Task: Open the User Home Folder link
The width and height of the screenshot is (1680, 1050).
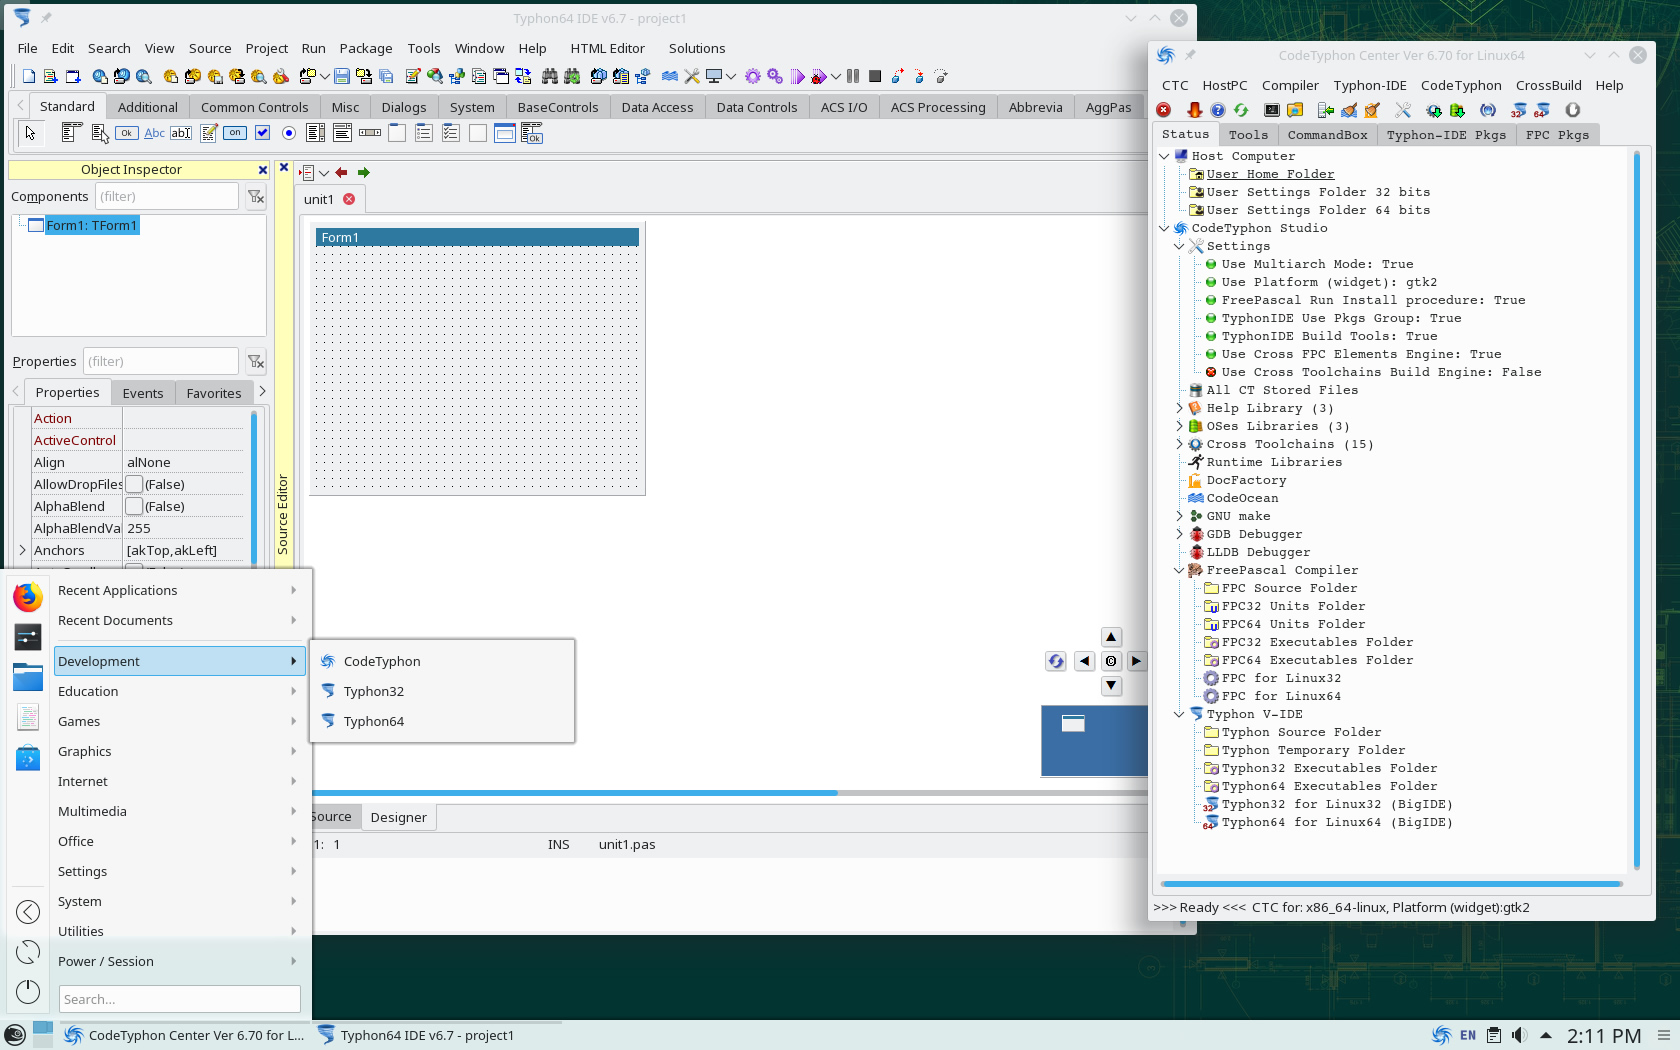Action: click(1270, 174)
